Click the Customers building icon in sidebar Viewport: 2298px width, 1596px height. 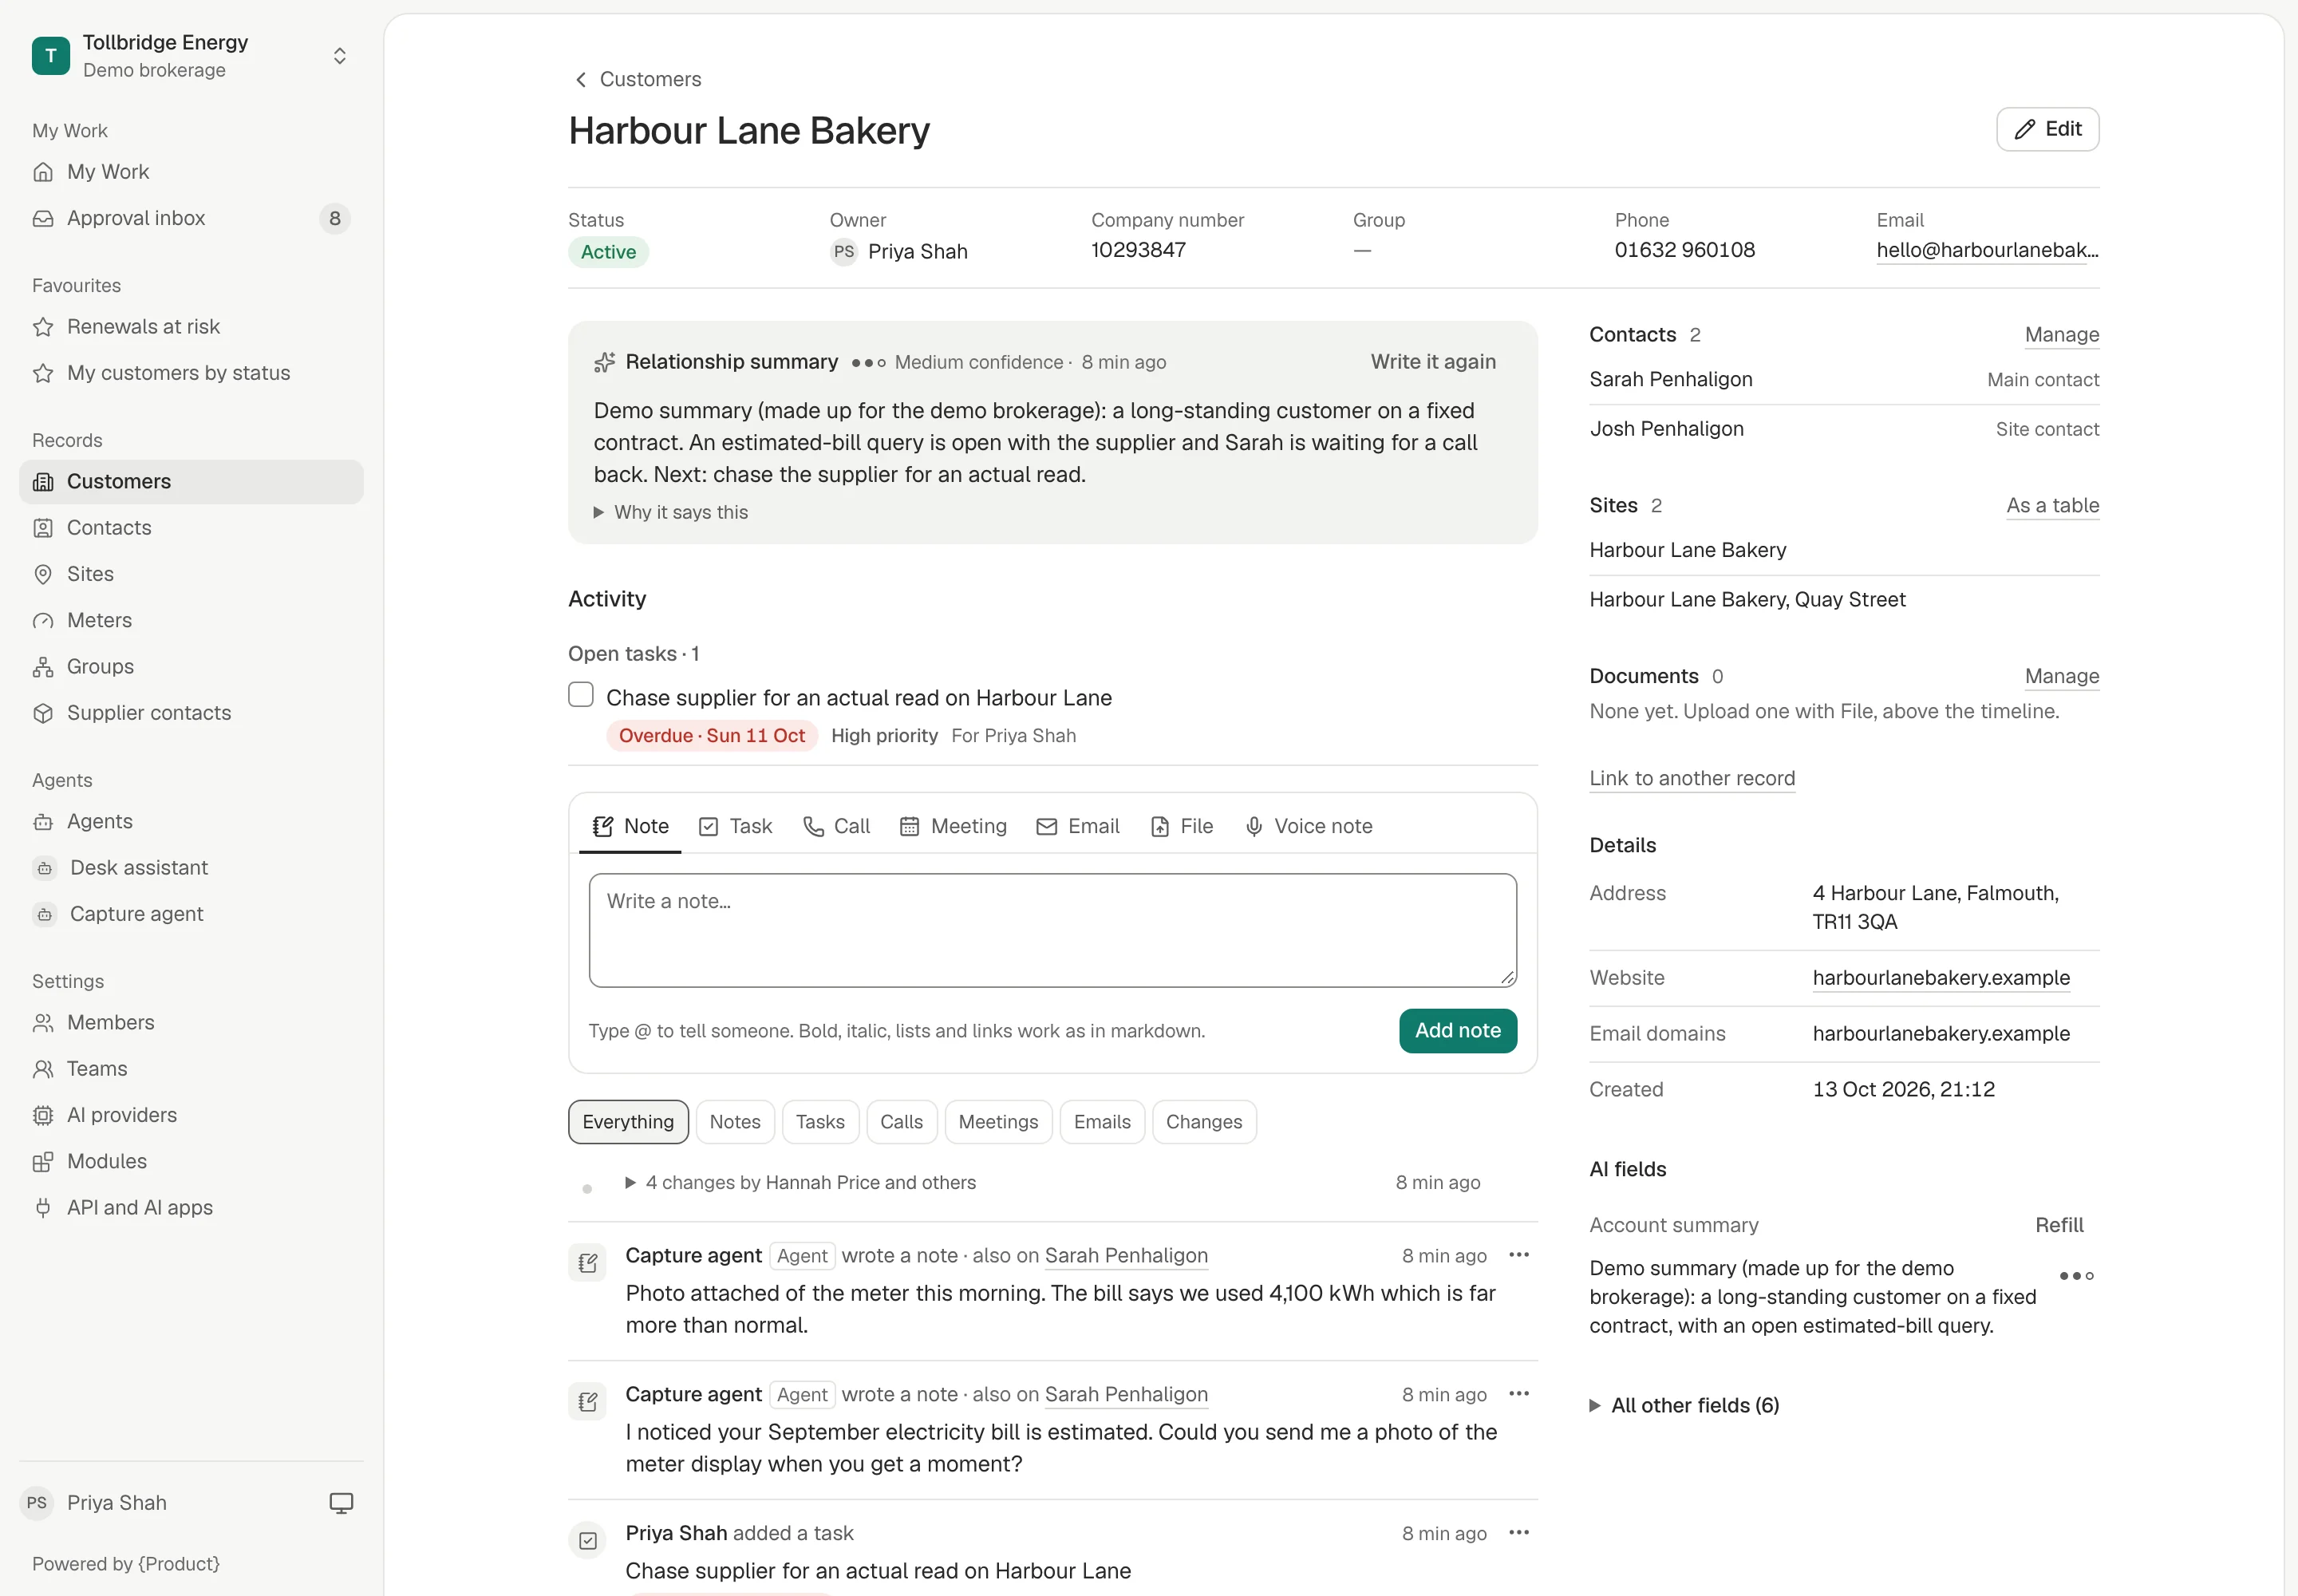pos(43,482)
